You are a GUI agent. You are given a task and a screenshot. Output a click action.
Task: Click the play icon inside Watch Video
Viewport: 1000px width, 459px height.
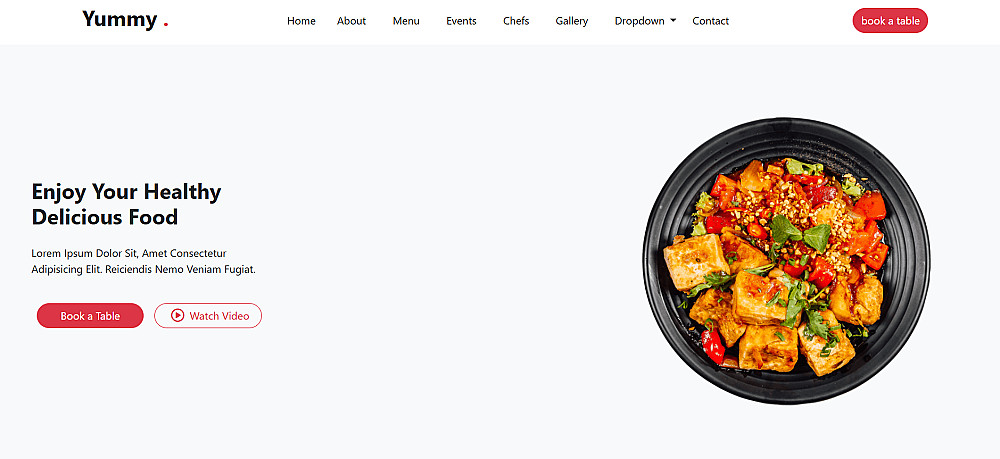tap(177, 316)
